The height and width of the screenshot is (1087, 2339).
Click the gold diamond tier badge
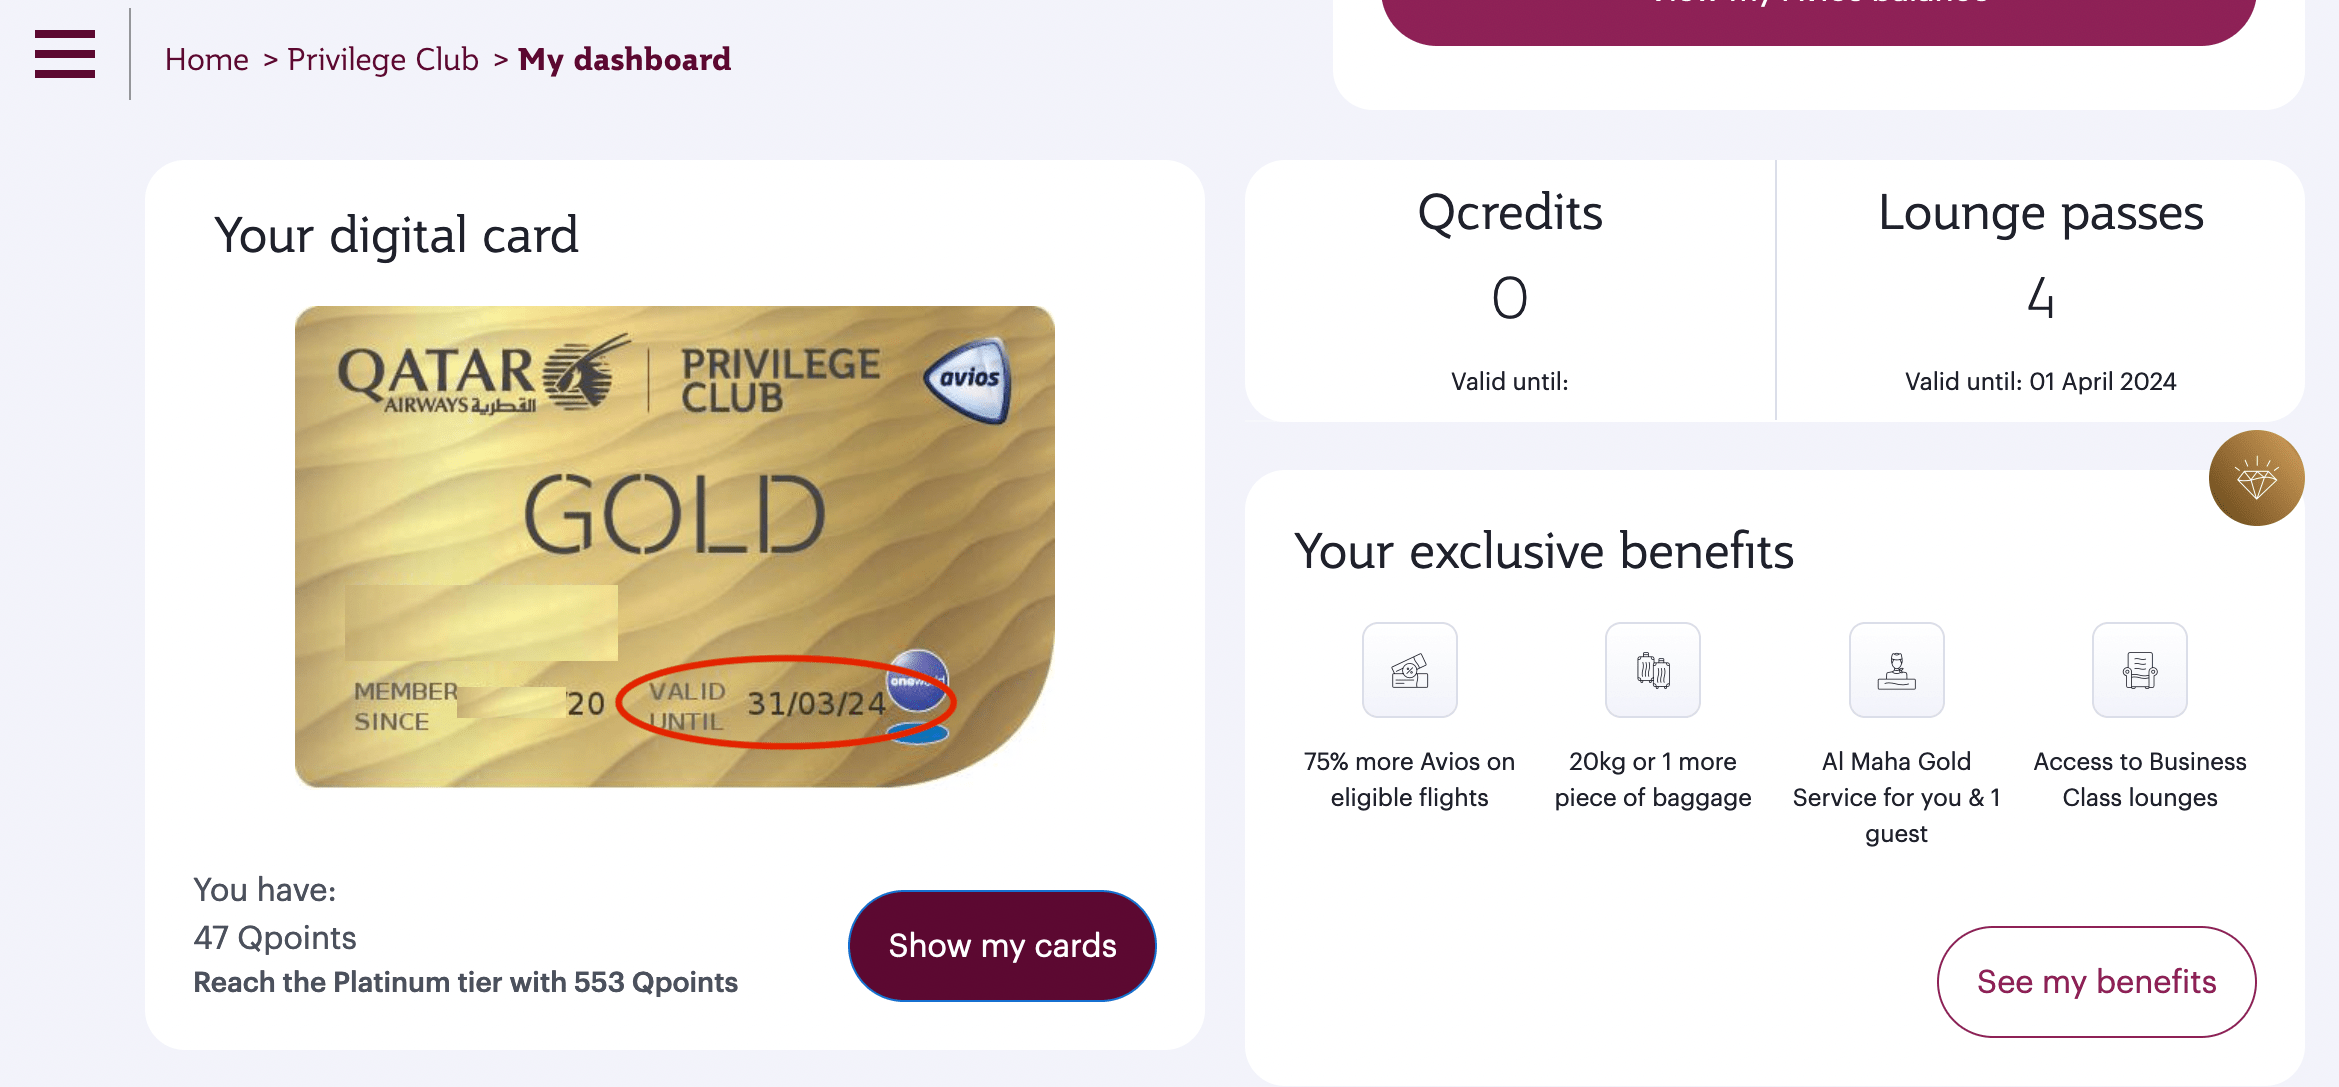pyautogui.click(x=2256, y=478)
